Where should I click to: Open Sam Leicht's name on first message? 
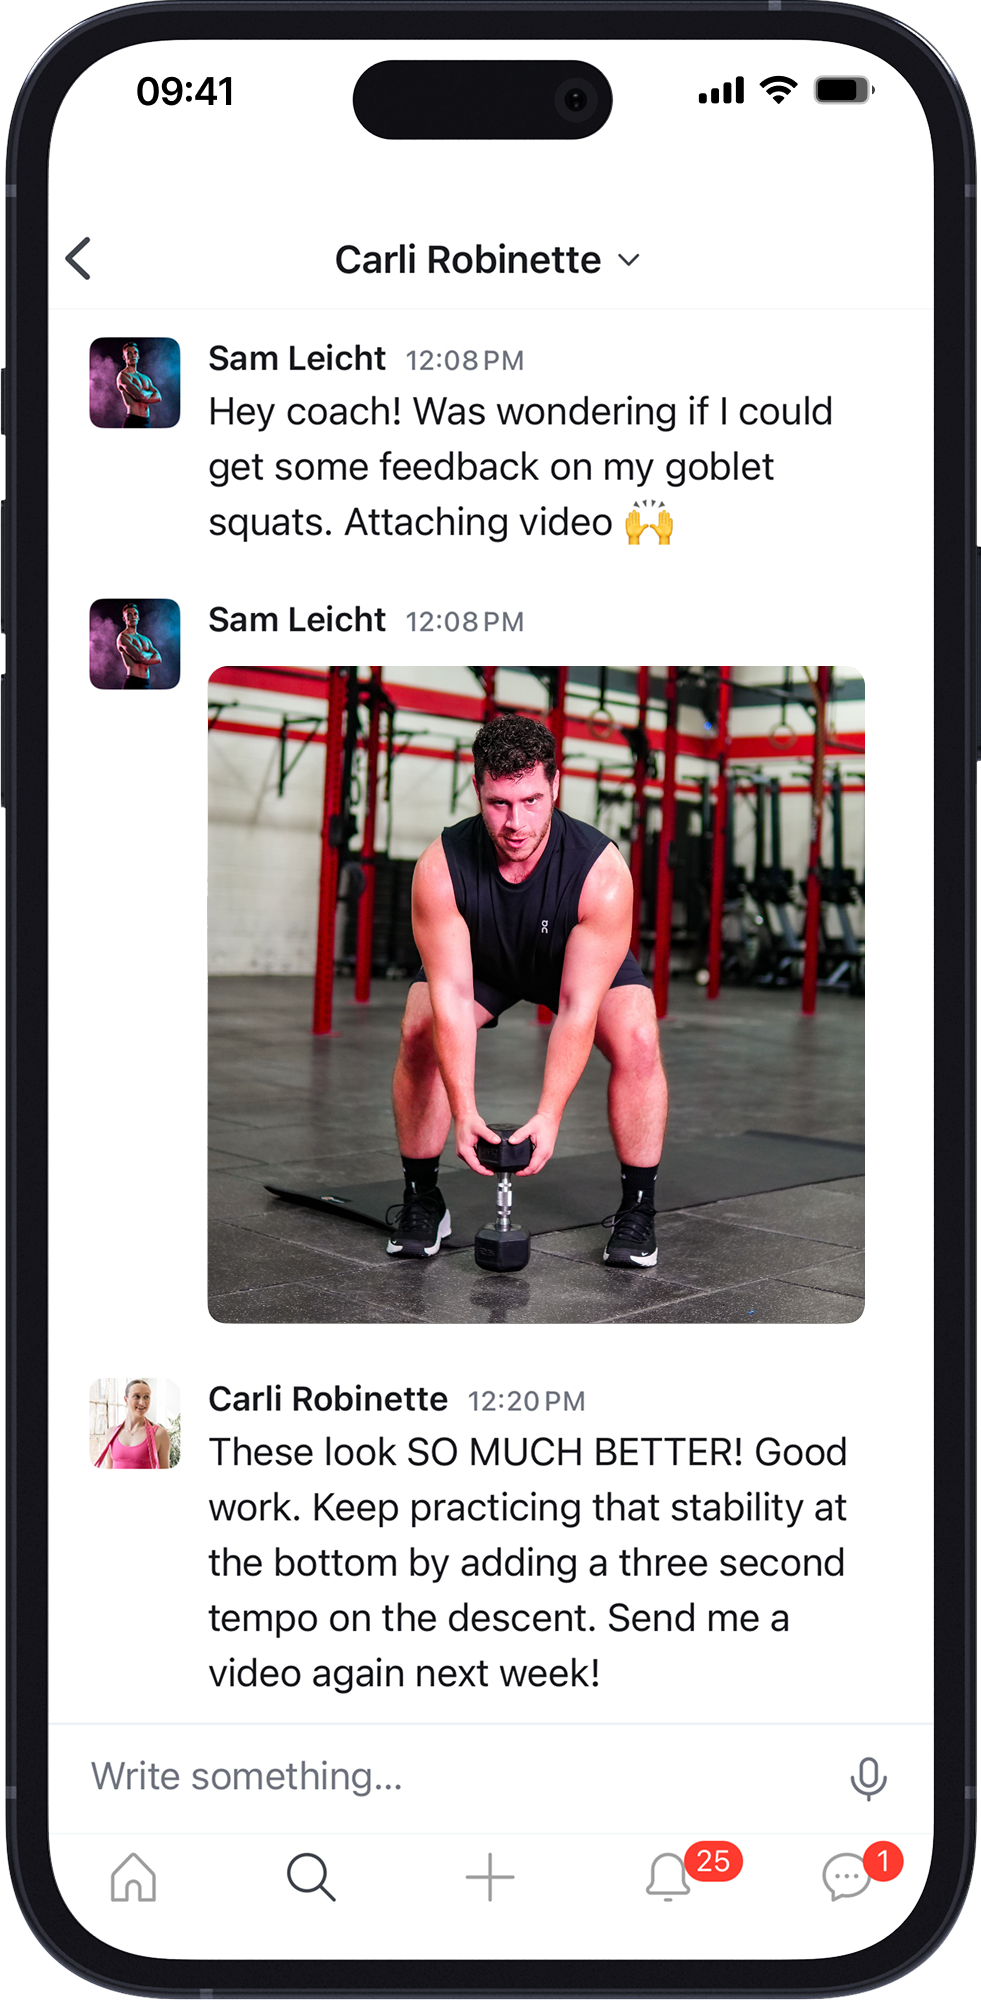297,358
